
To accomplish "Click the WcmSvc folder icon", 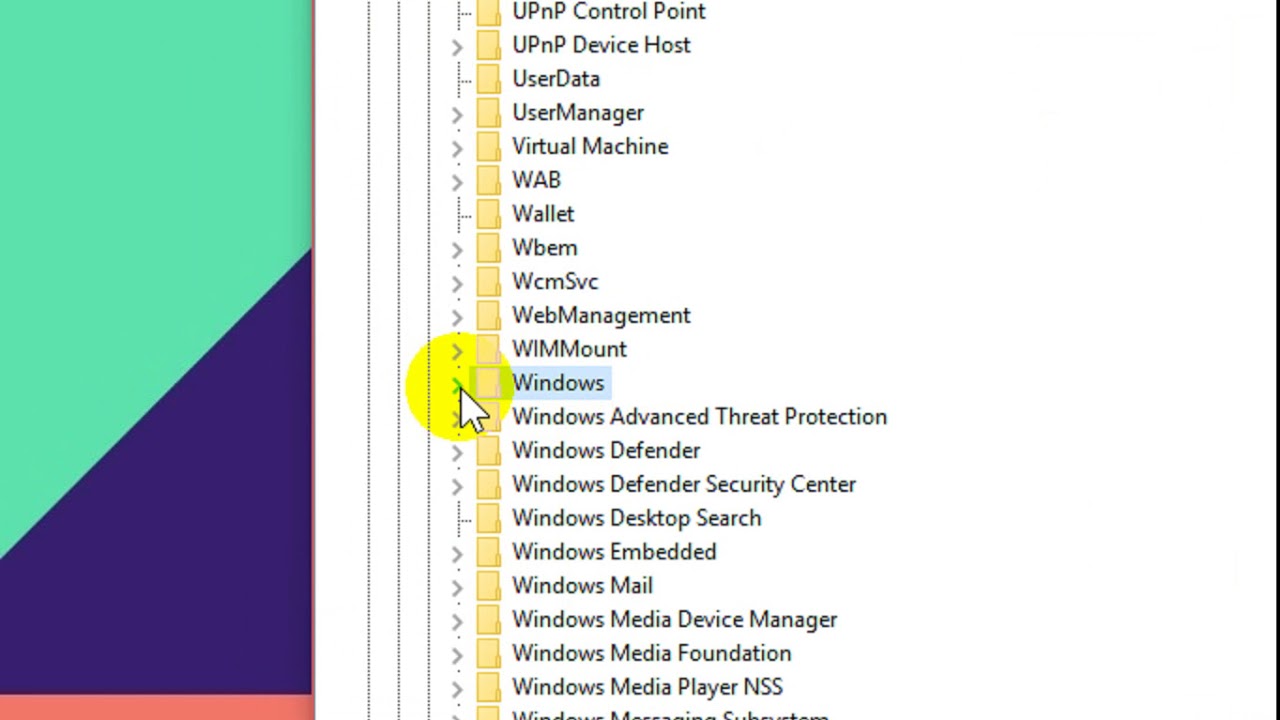I will [488, 282].
